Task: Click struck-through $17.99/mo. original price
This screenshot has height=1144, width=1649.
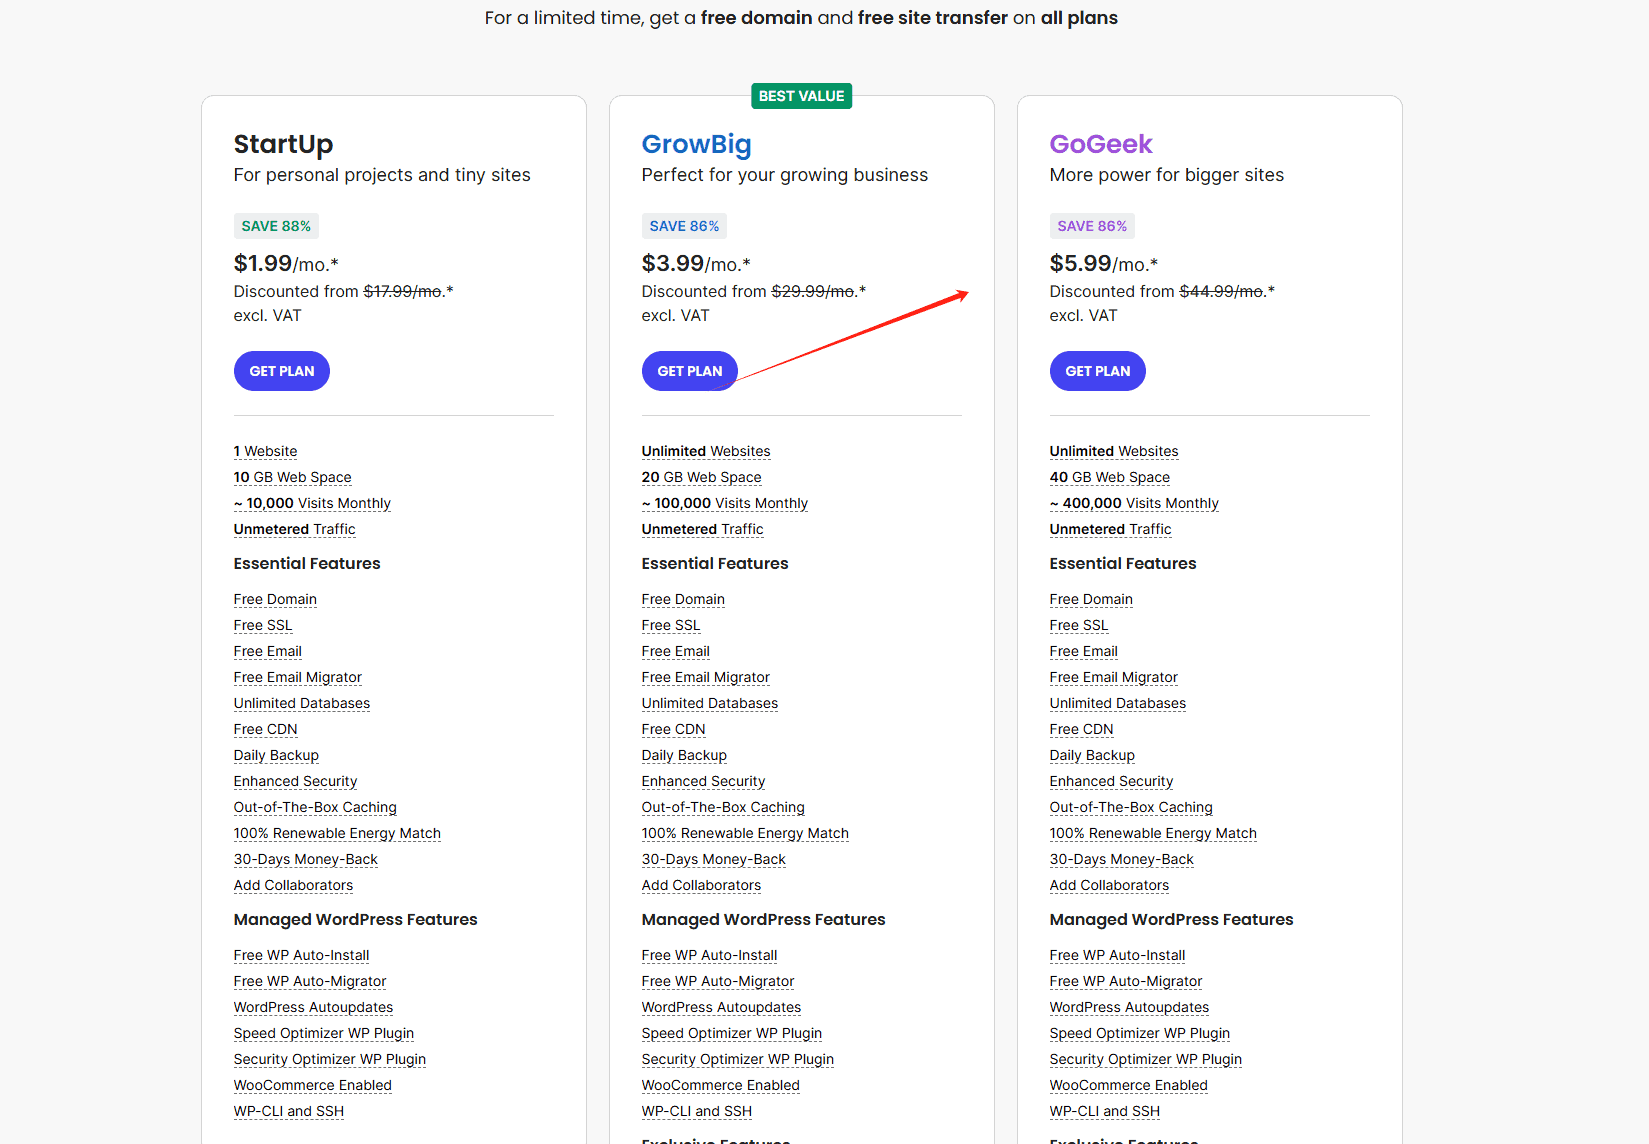Action: [x=403, y=291]
